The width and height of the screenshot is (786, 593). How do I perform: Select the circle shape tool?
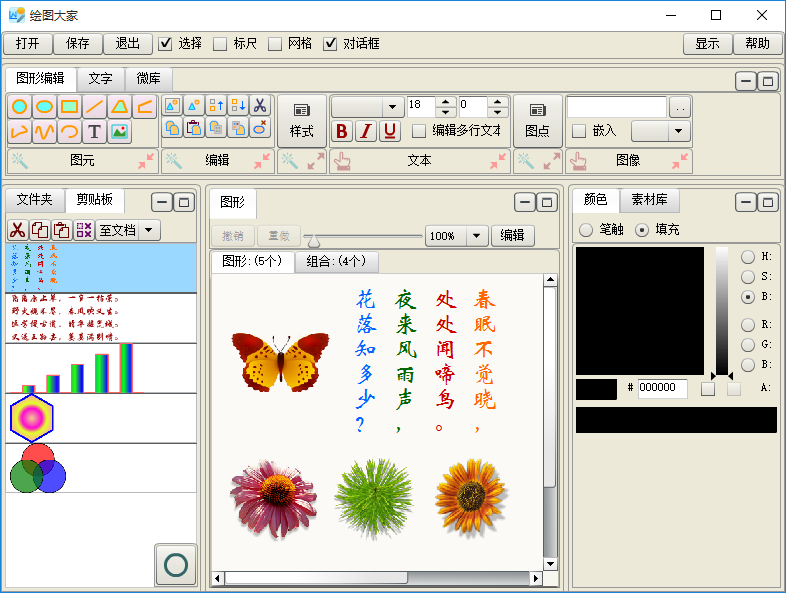pos(20,106)
